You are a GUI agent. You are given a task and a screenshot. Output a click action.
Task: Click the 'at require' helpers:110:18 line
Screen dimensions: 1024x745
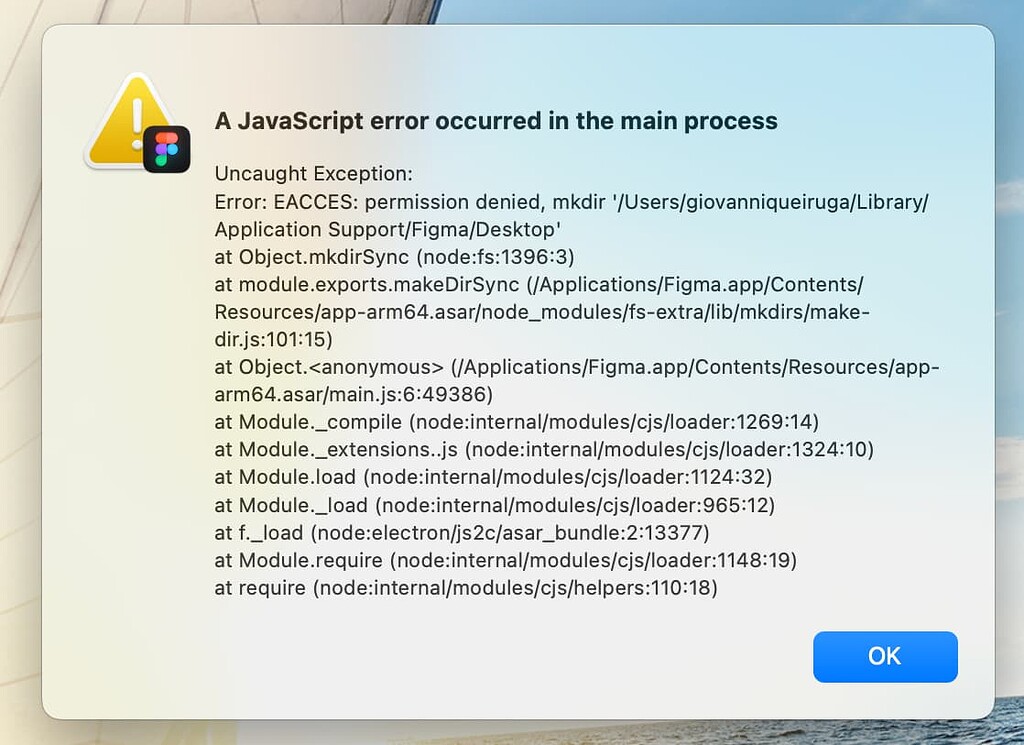click(466, 588)
